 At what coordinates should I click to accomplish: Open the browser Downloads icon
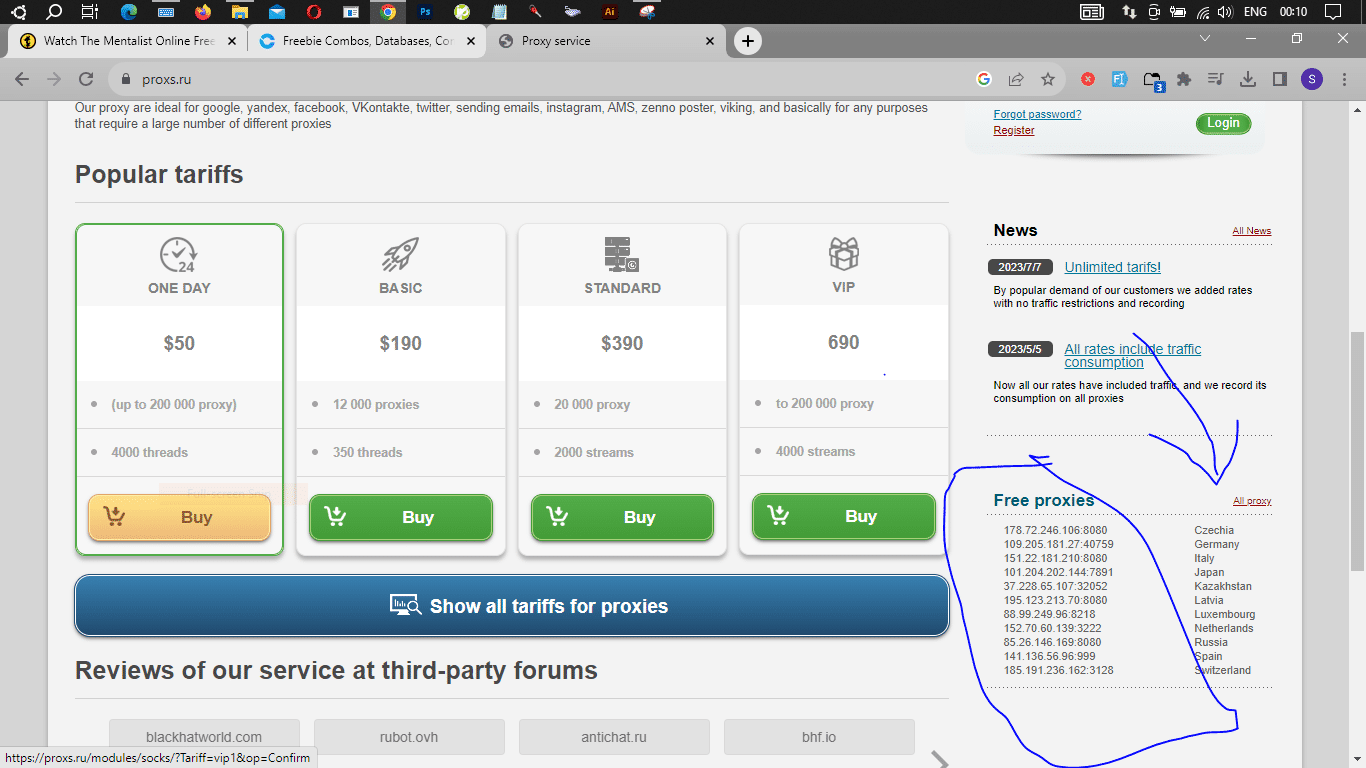point(1248,79)
